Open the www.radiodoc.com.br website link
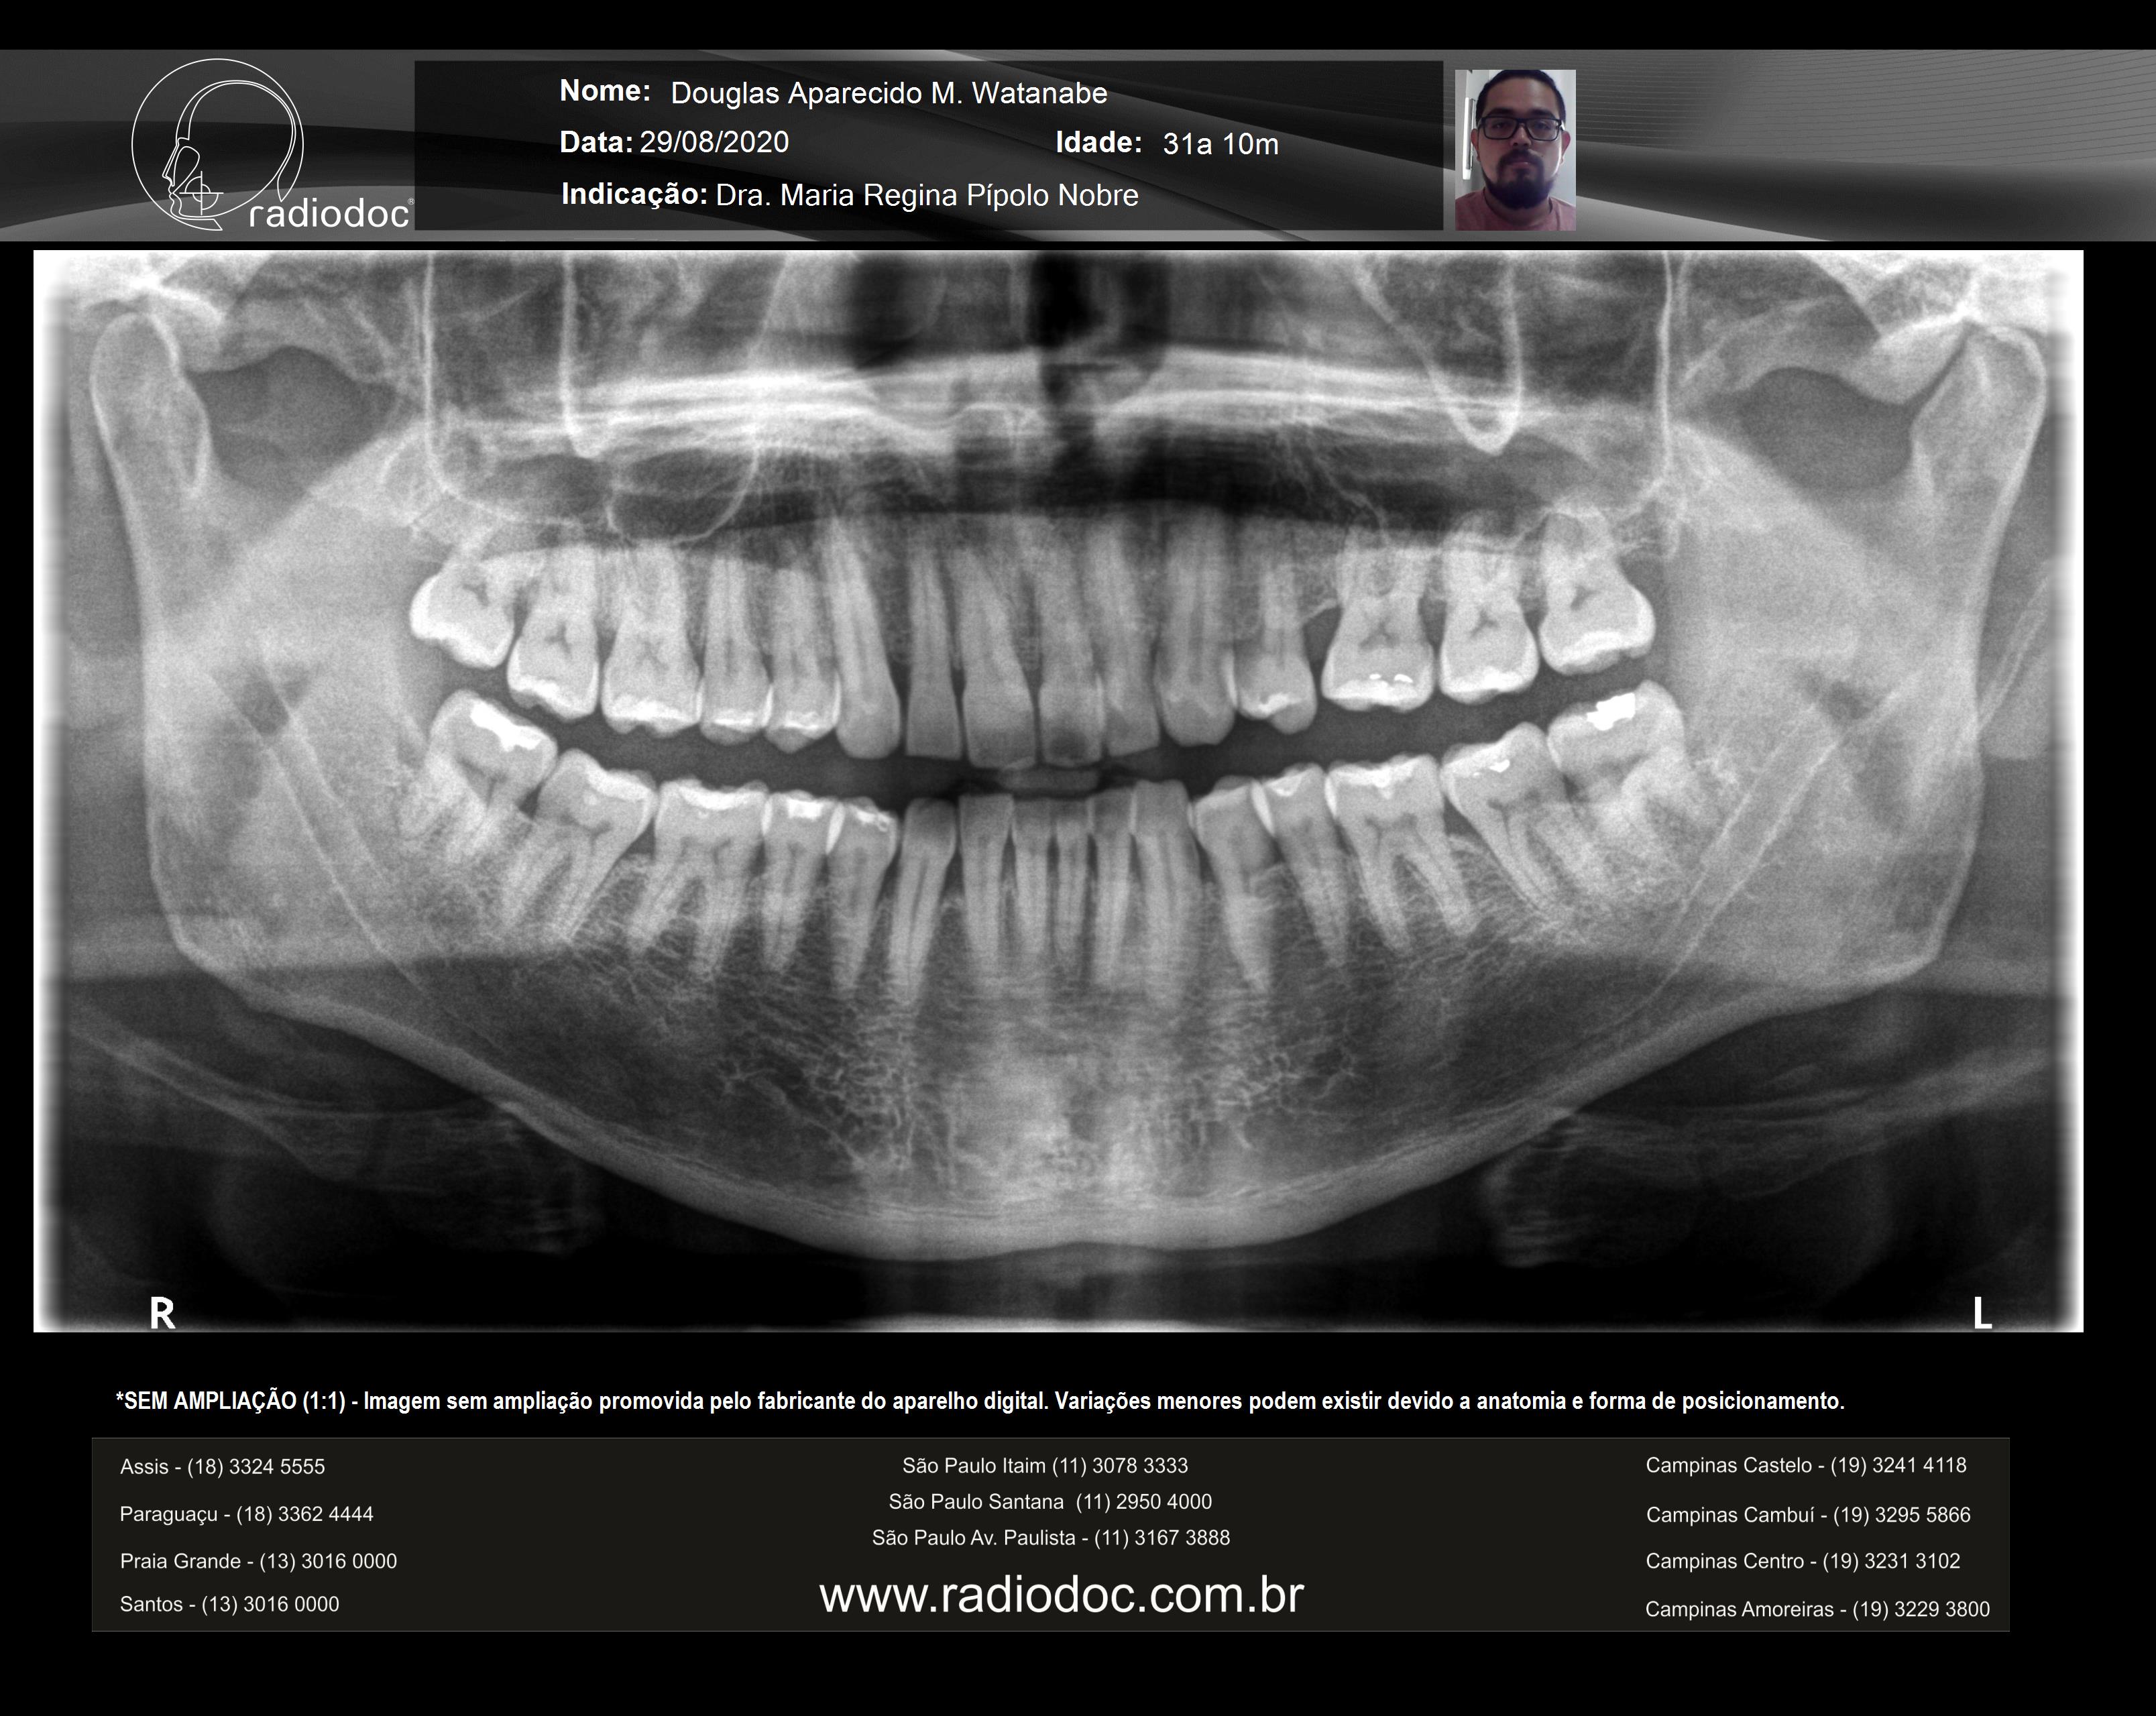This screenshot has height=1716, width=2156. (1061, 1595)
